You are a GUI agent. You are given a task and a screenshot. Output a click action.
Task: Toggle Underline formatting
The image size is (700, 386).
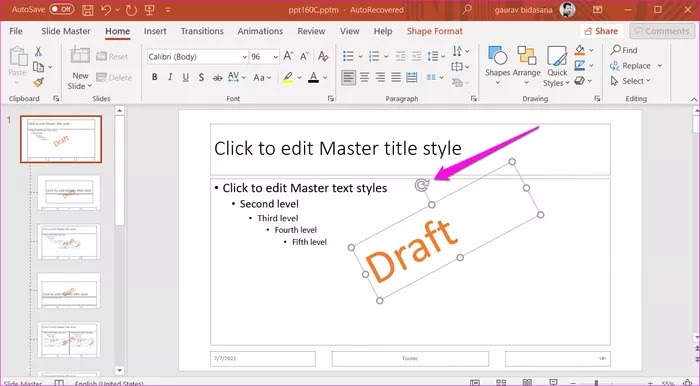click(x=186, y=77)
